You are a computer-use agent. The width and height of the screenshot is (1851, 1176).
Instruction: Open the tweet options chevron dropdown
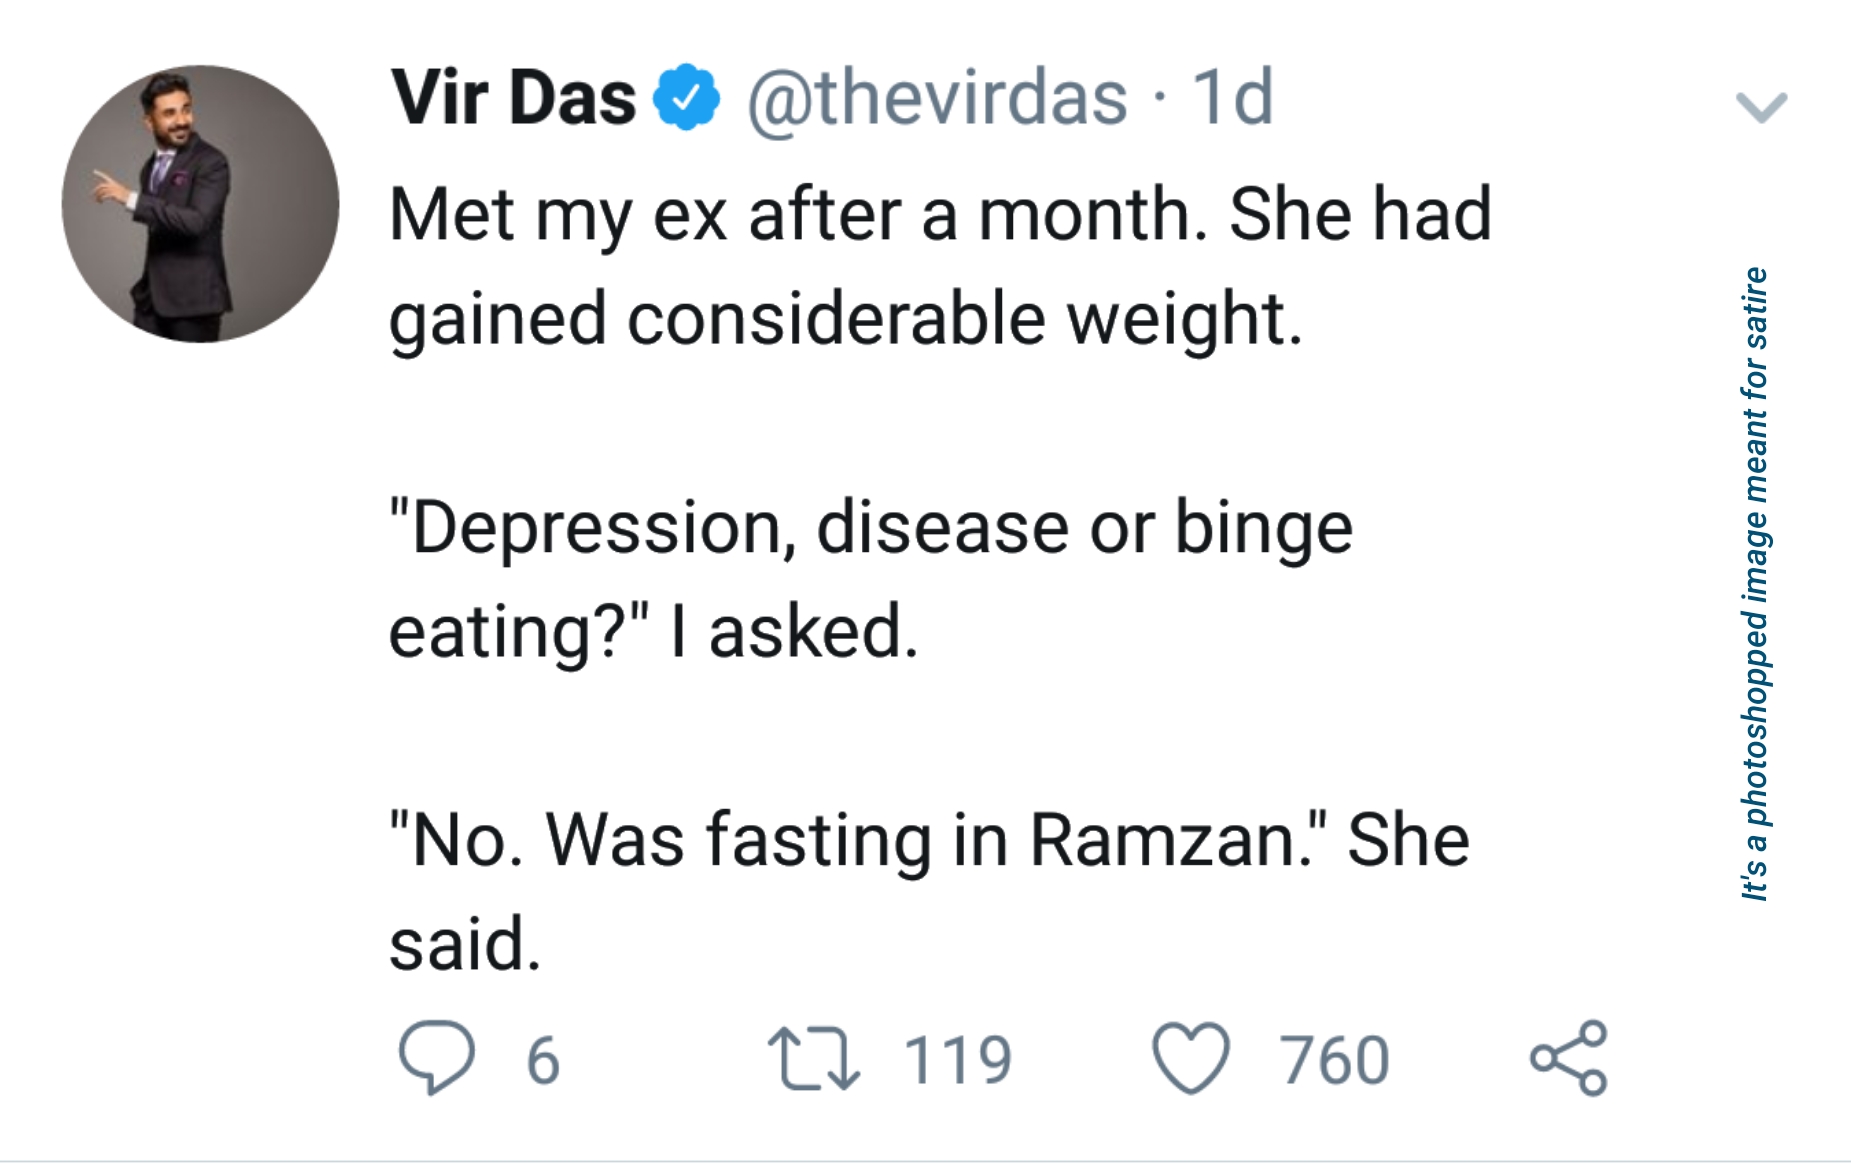tap(1761, 106)
